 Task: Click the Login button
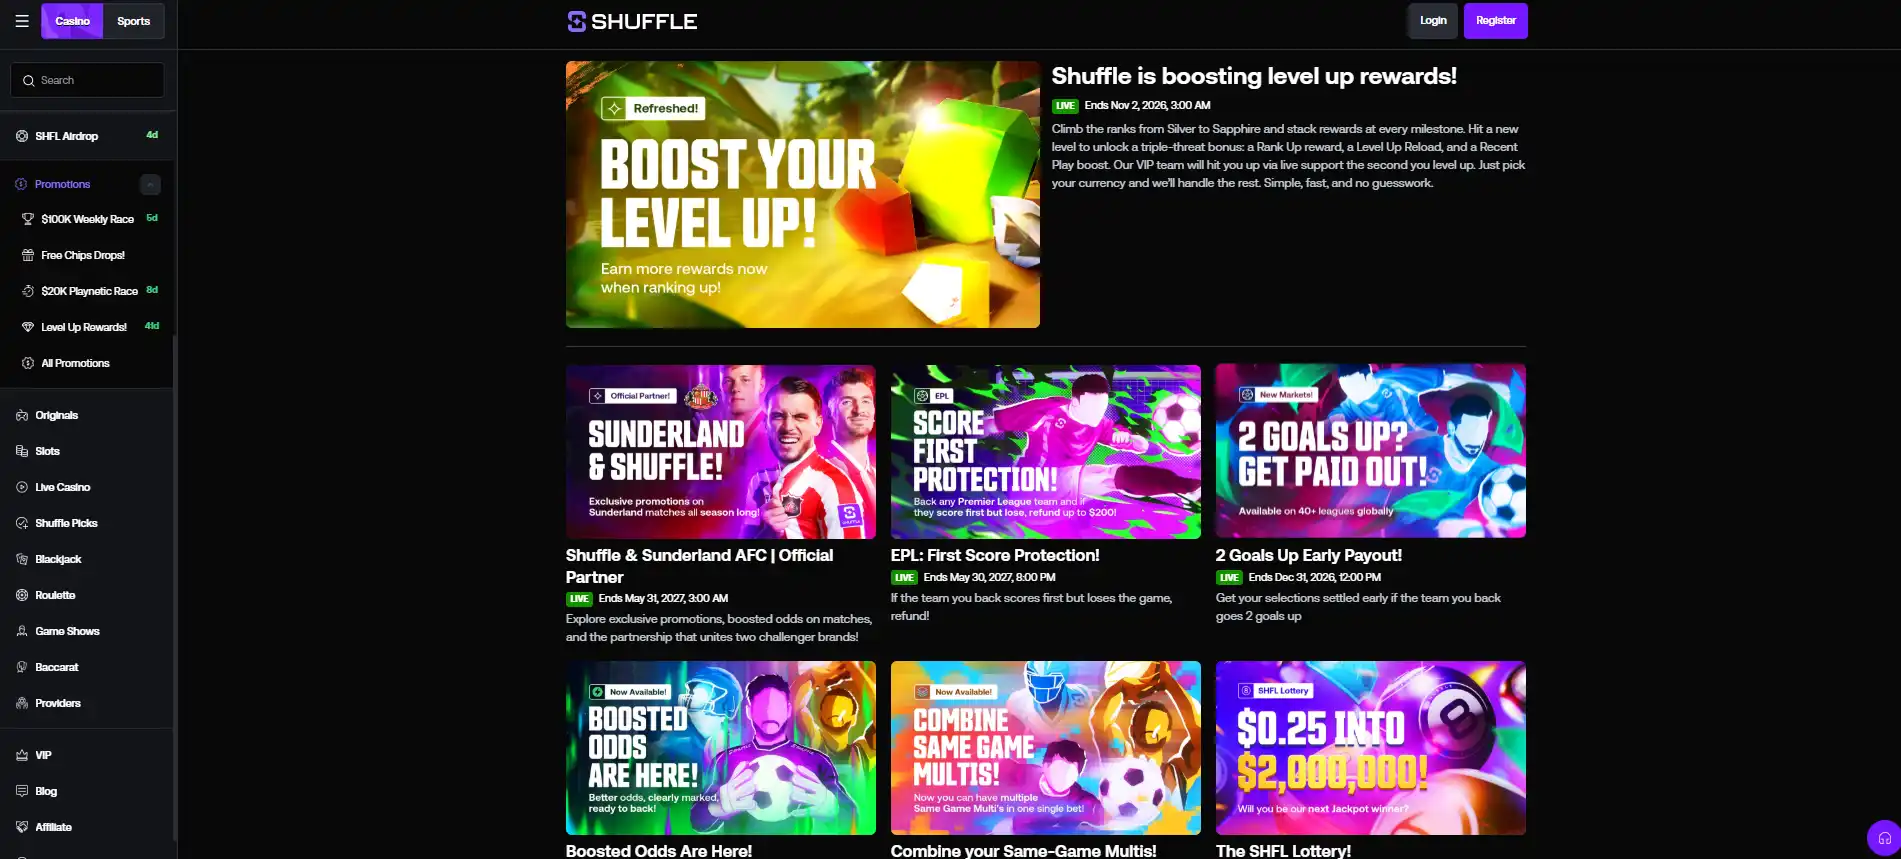point(1433,21)
